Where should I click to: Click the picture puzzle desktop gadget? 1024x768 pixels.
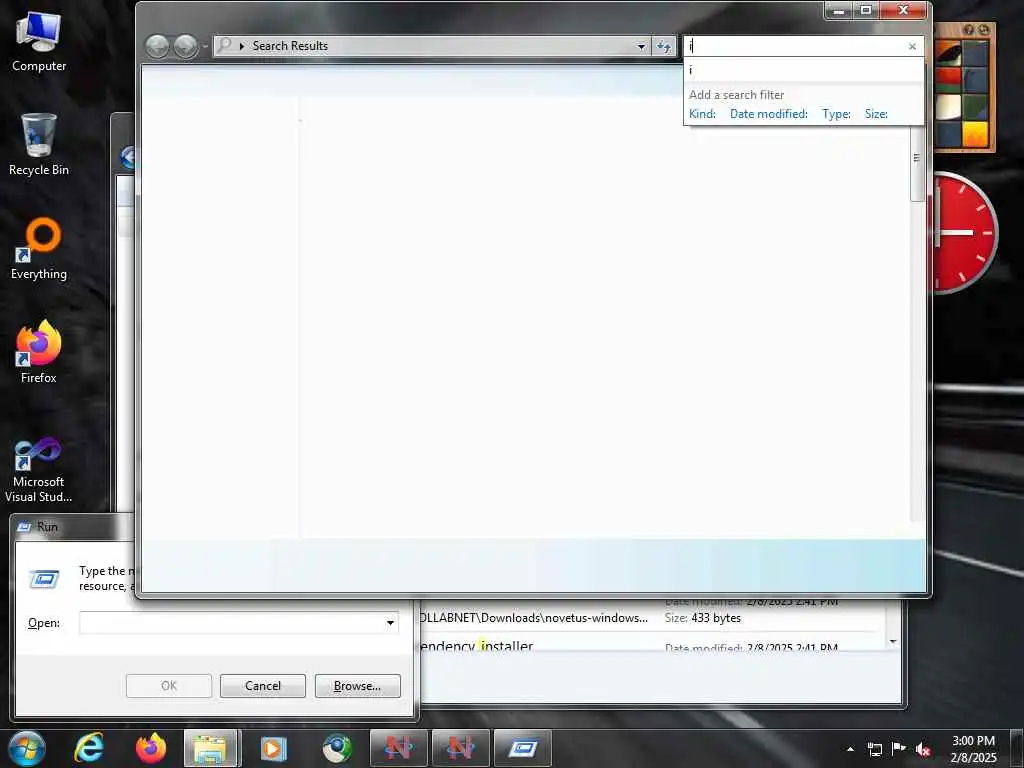coord(965,88)
